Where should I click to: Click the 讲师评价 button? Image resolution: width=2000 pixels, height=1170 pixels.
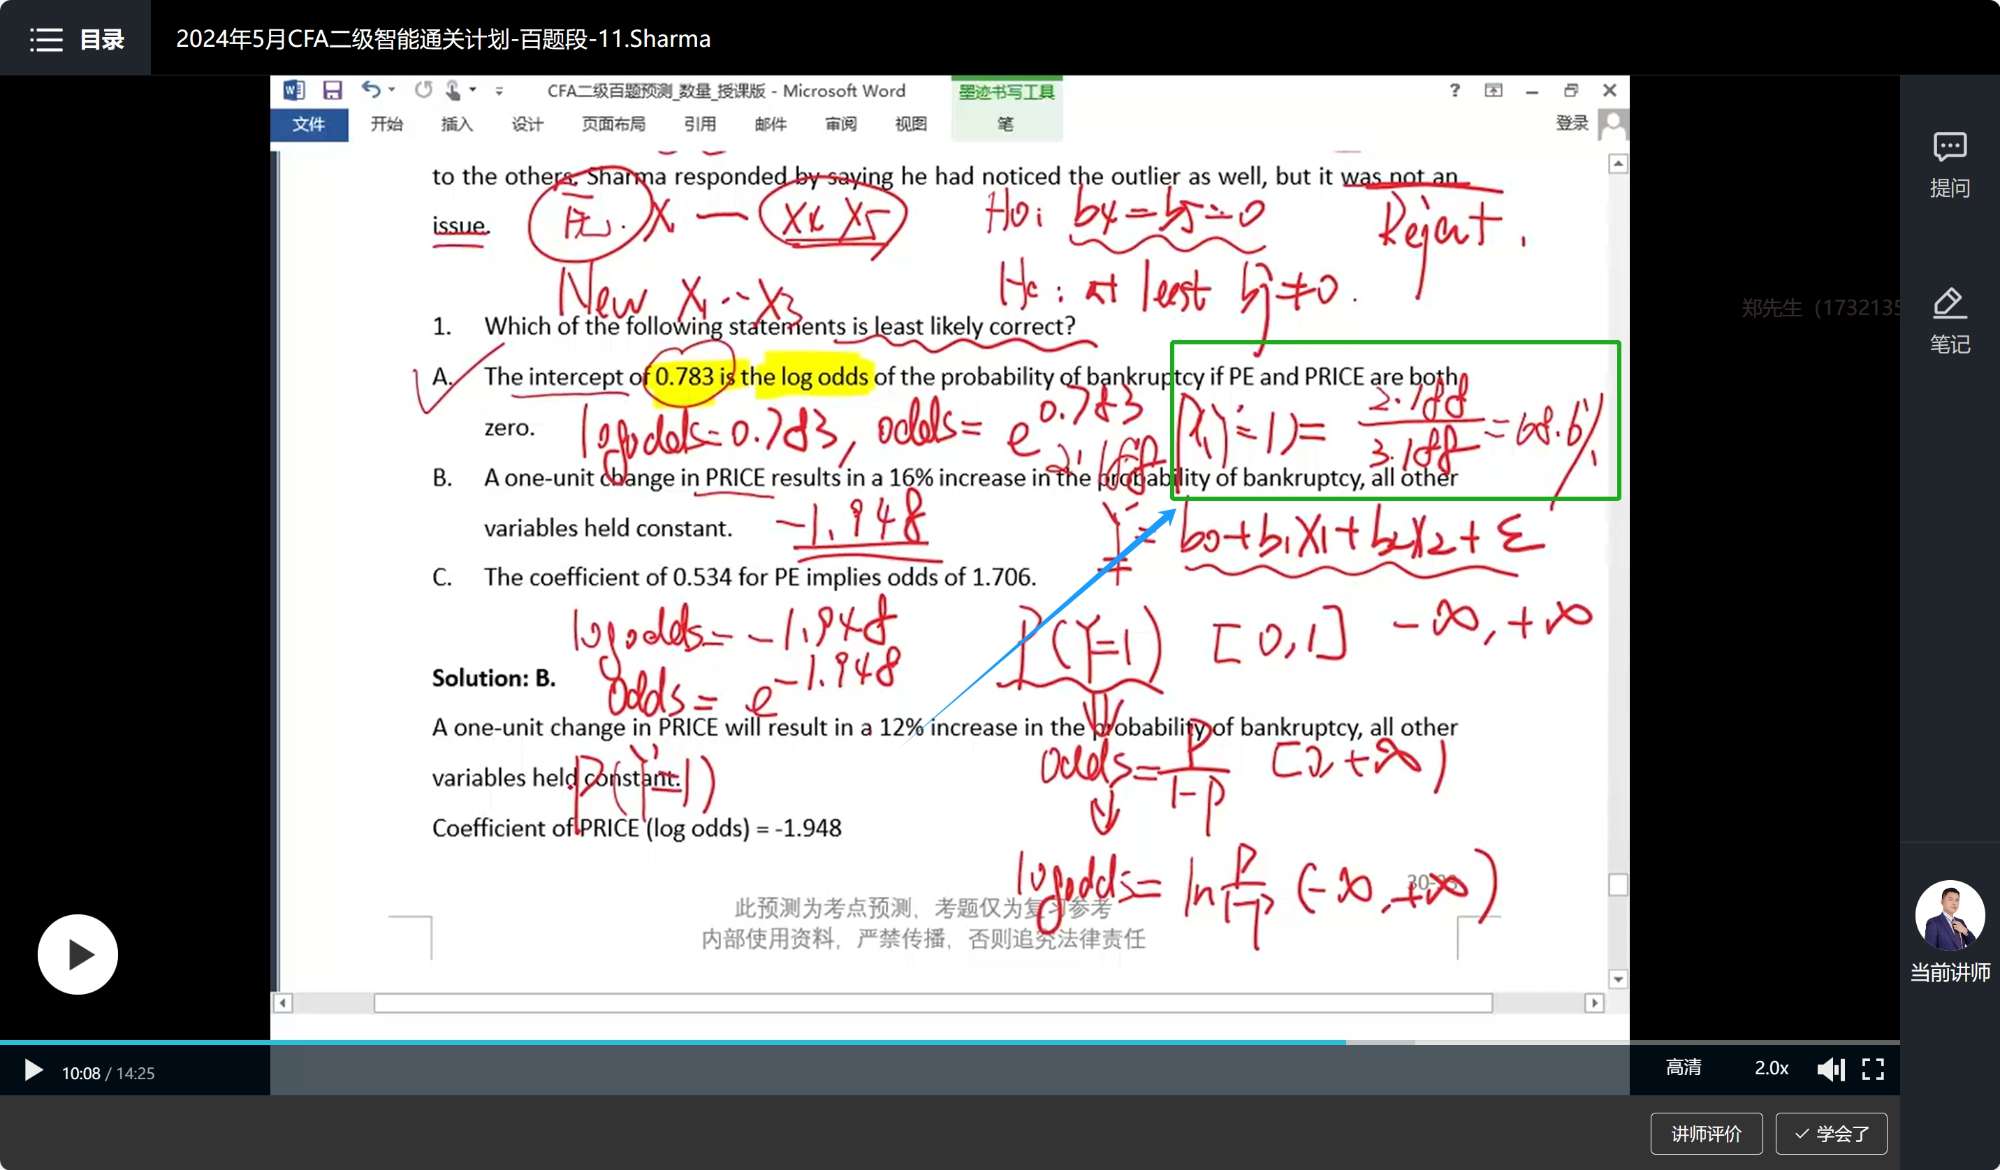[x=1706, y=1133]
